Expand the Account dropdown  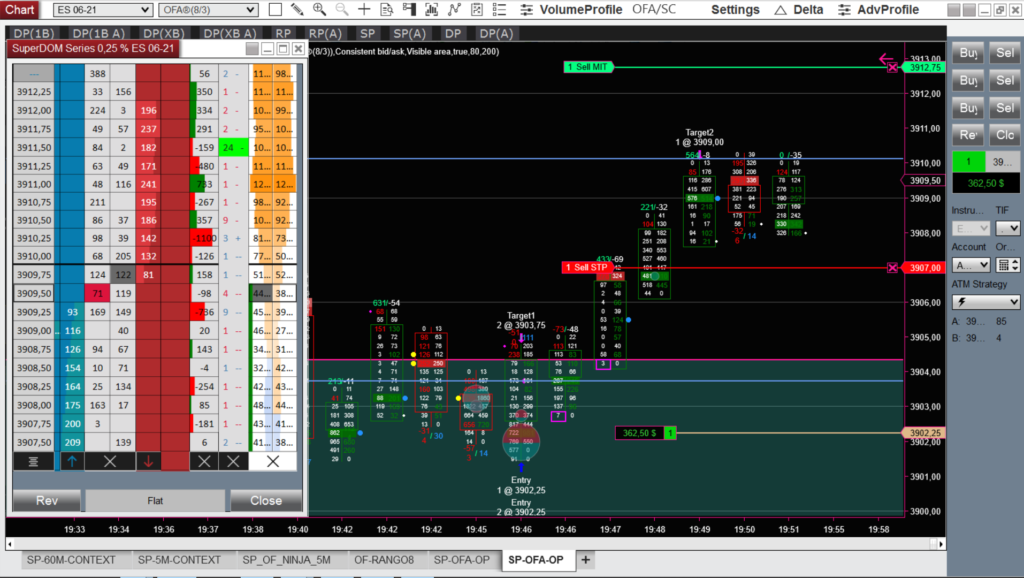pos(971,265)
